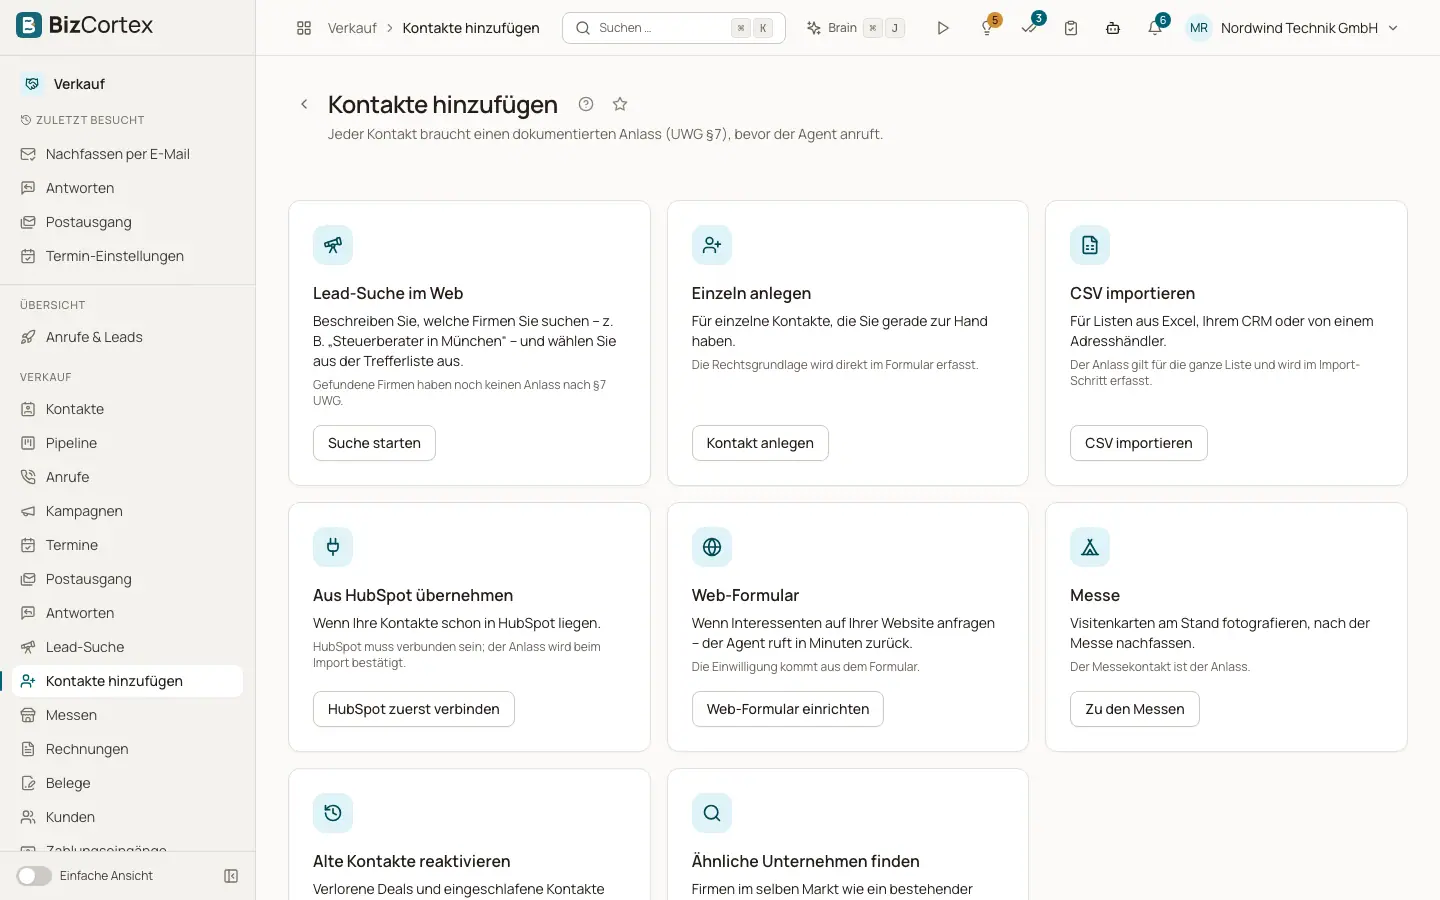
Task: Click the history icon on Alte Kontakte reaktivieren card
Action: (333, 813)
